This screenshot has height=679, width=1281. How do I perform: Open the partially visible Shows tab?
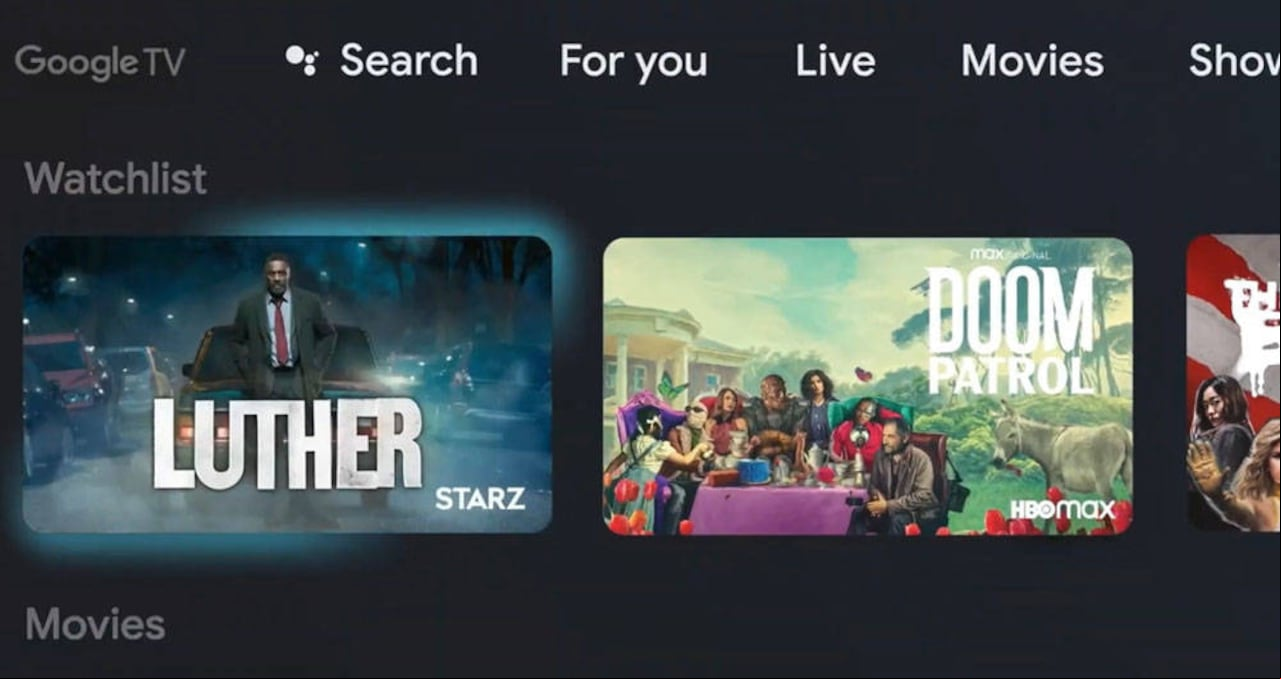click(x=1234, y=61)
